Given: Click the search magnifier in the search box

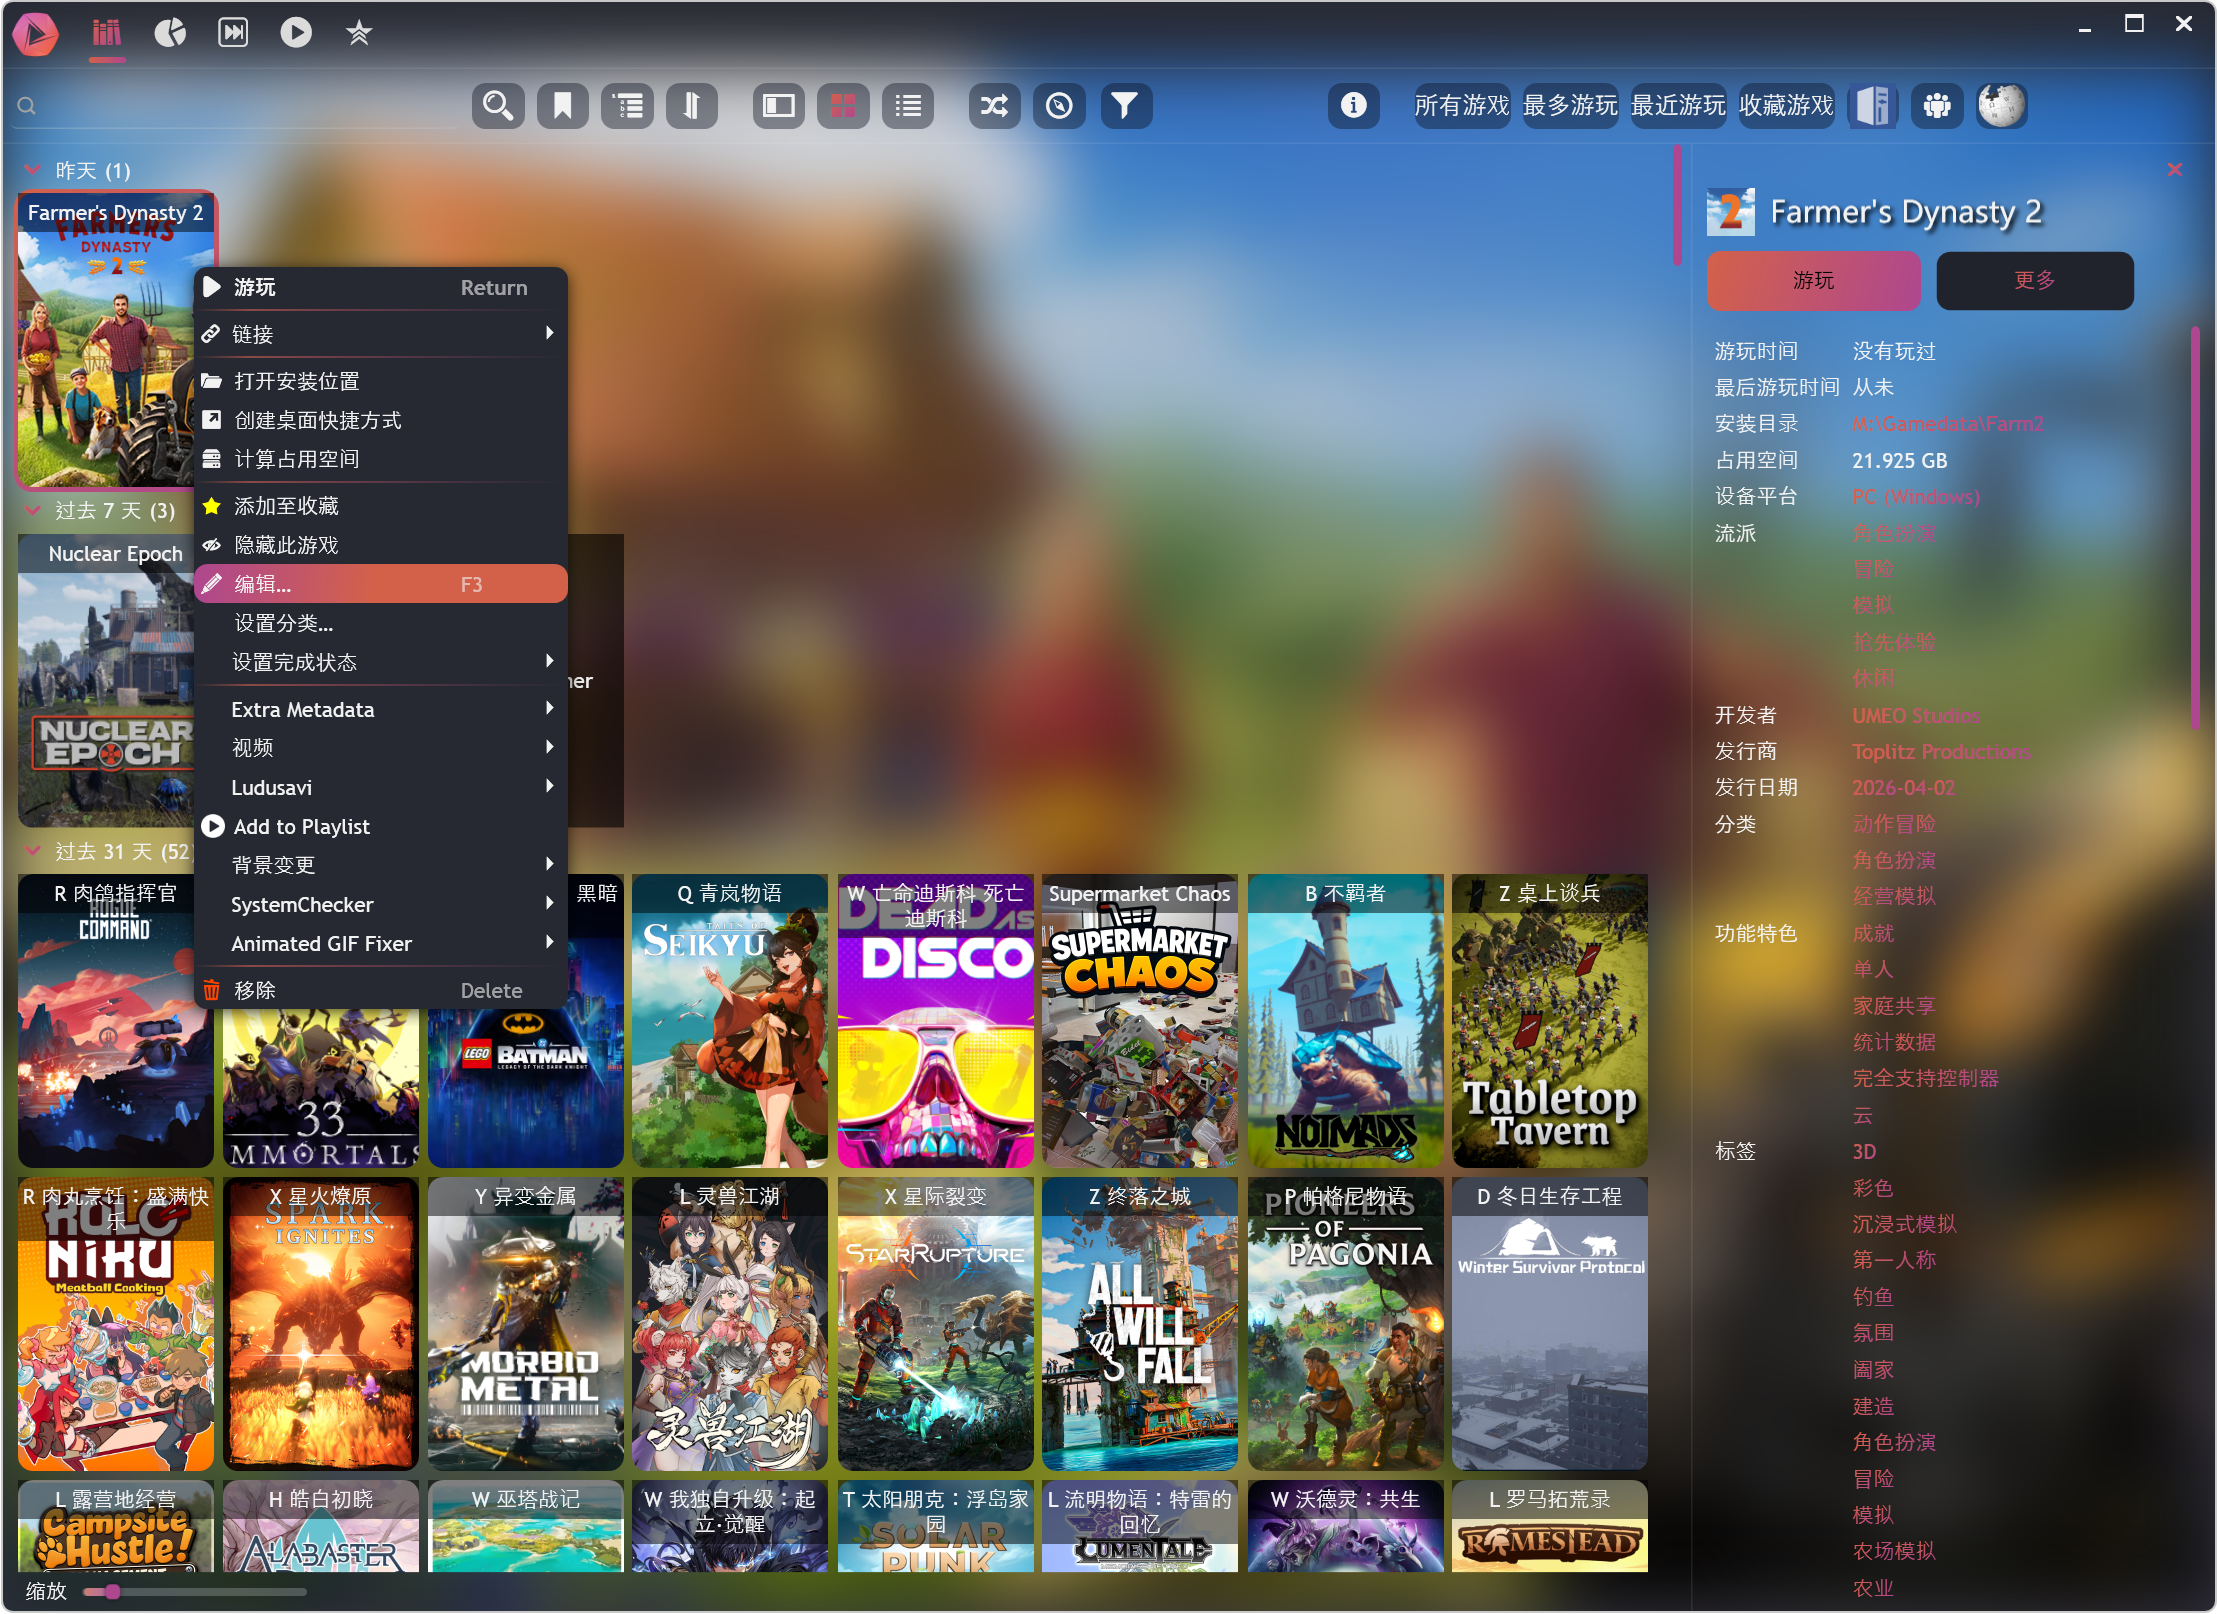Looking at the screenshot, I should [x=27, y=106].
